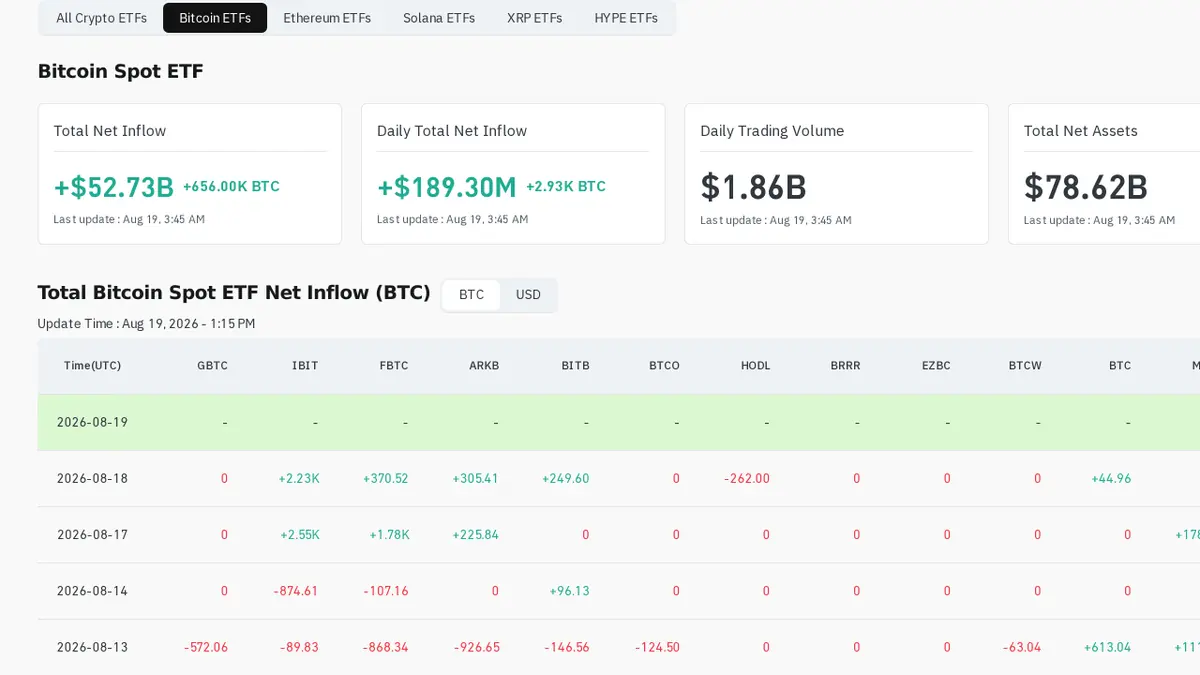
Task: Click the $78.62B net assets figure
Action: pos(1086,187)
